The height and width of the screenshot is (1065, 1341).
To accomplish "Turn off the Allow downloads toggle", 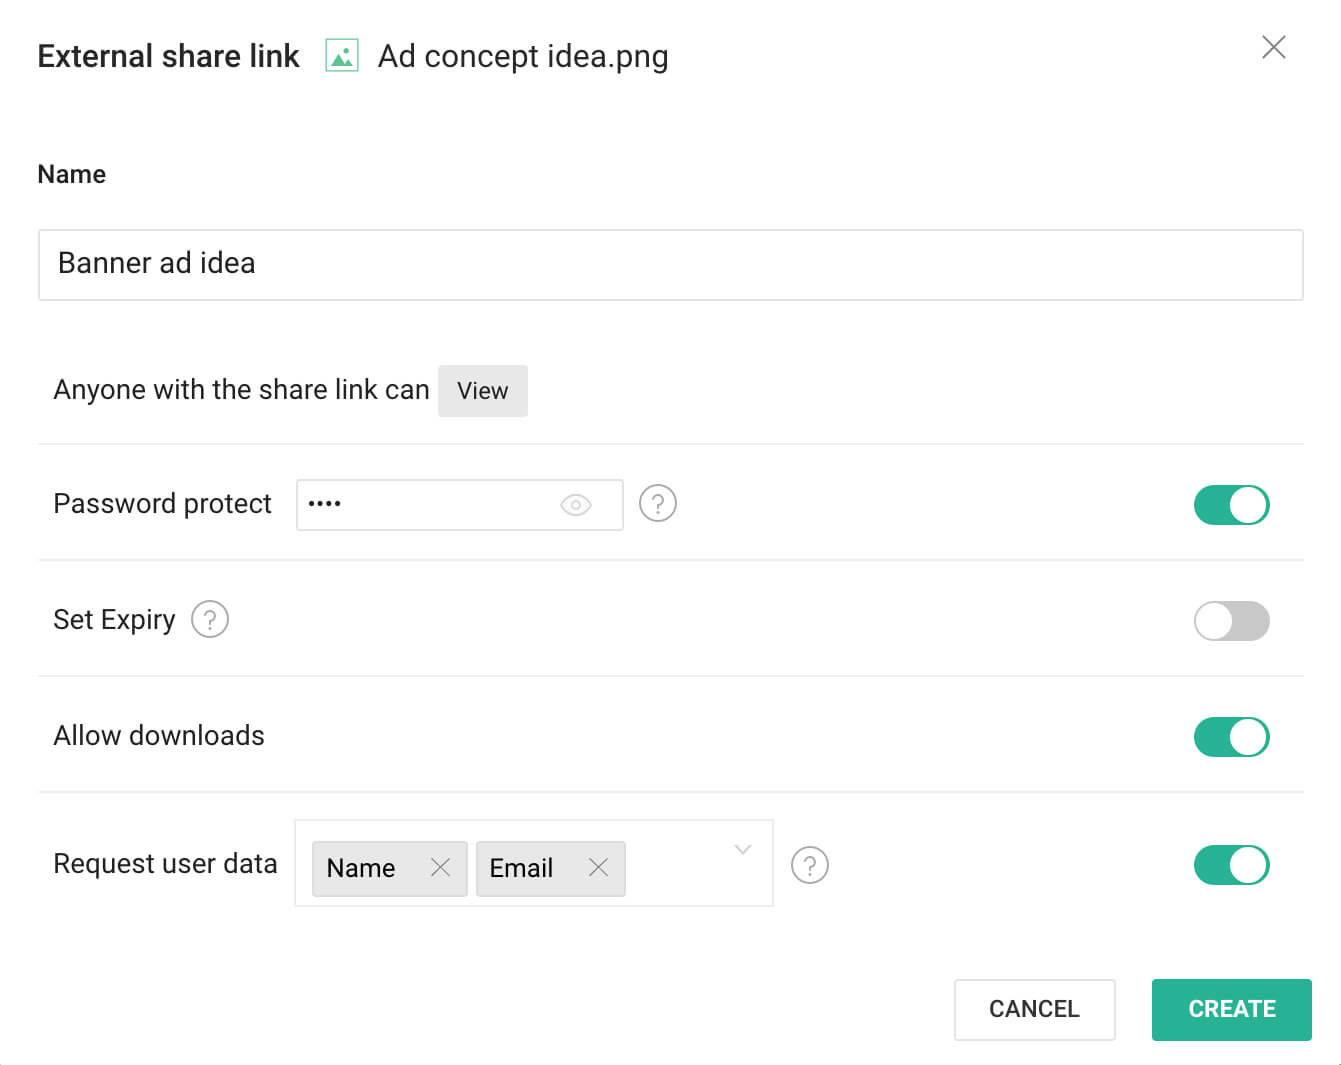I will [x=1231, y=737].
